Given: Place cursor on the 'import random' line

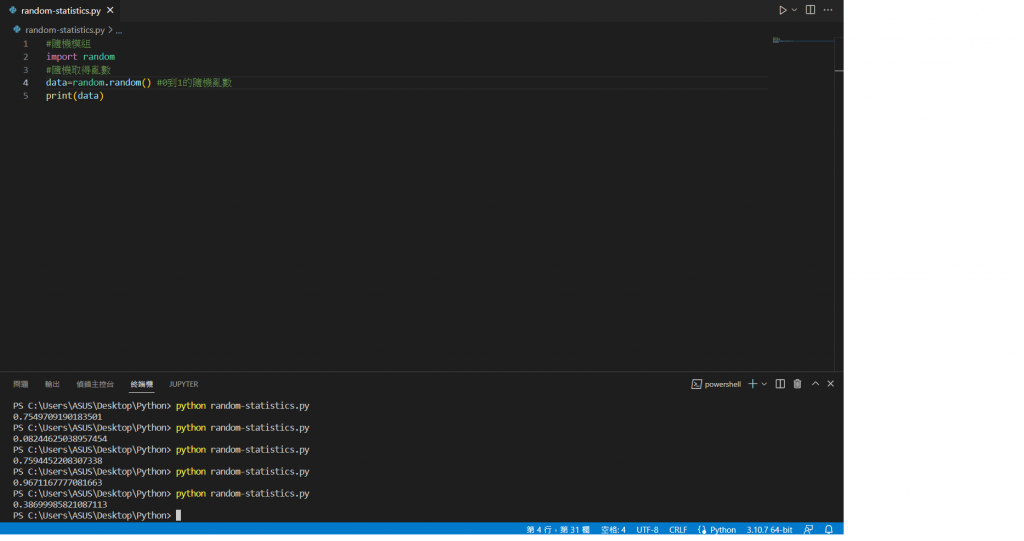Looking at the screenshot, I should pyautogui.click(x=80, y=57).
